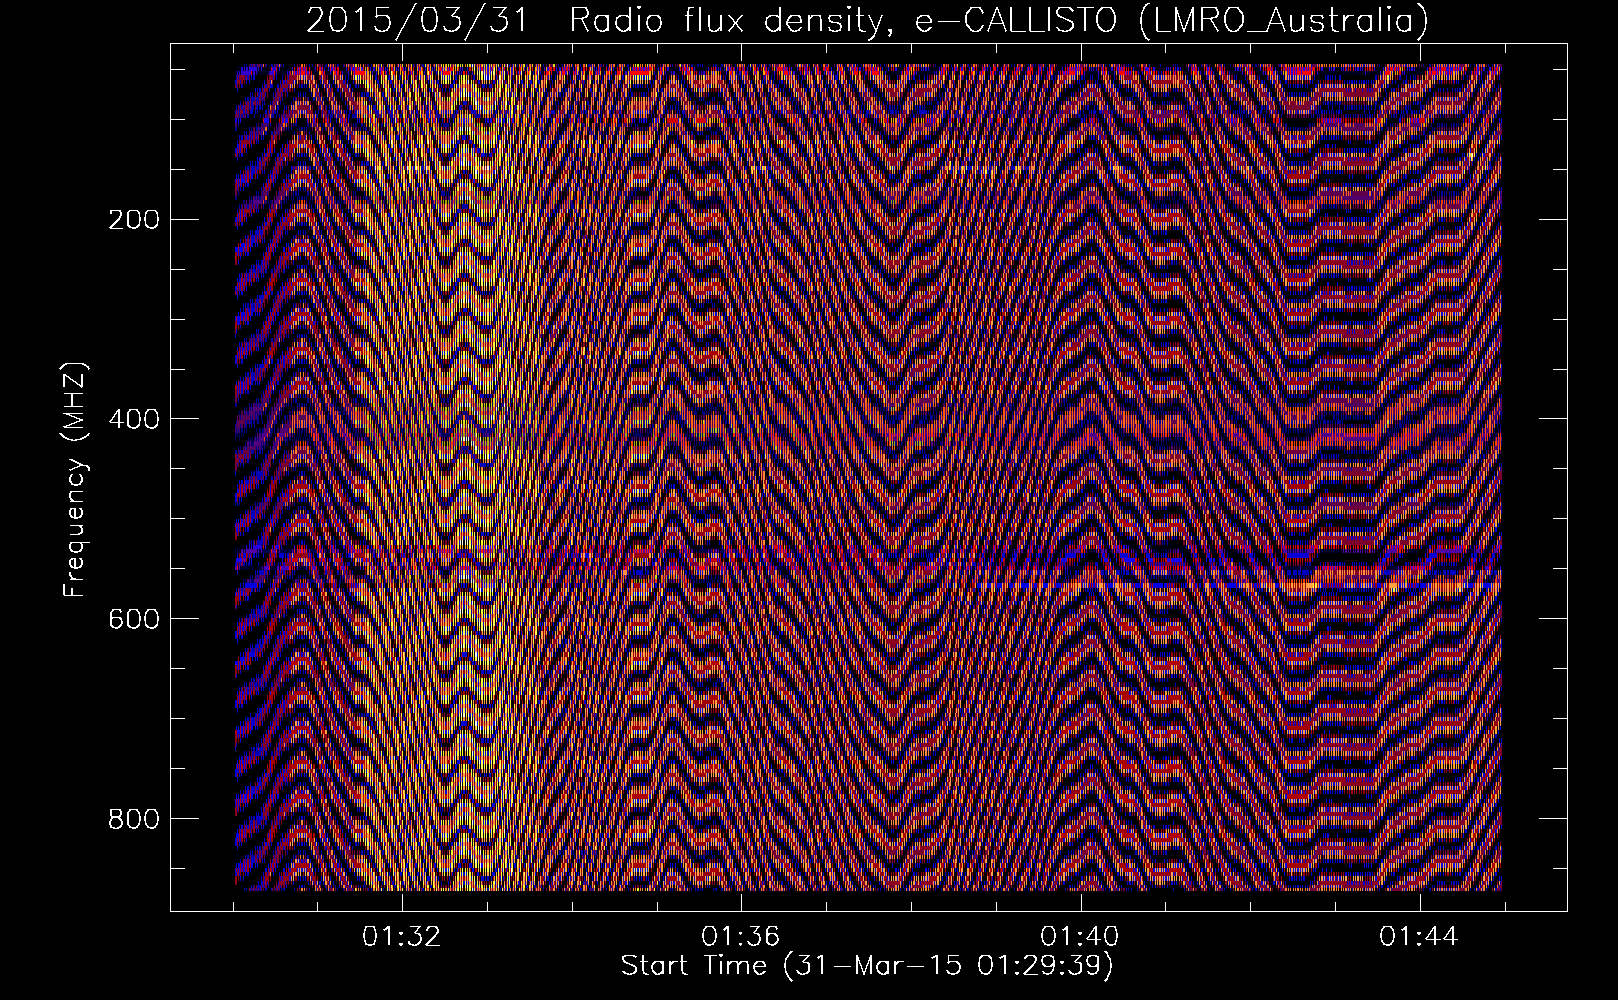1618x1000 pixels.
Task: Click the plot title '2015/03/31 Radio flux density'
Action: tap(867, 21)
